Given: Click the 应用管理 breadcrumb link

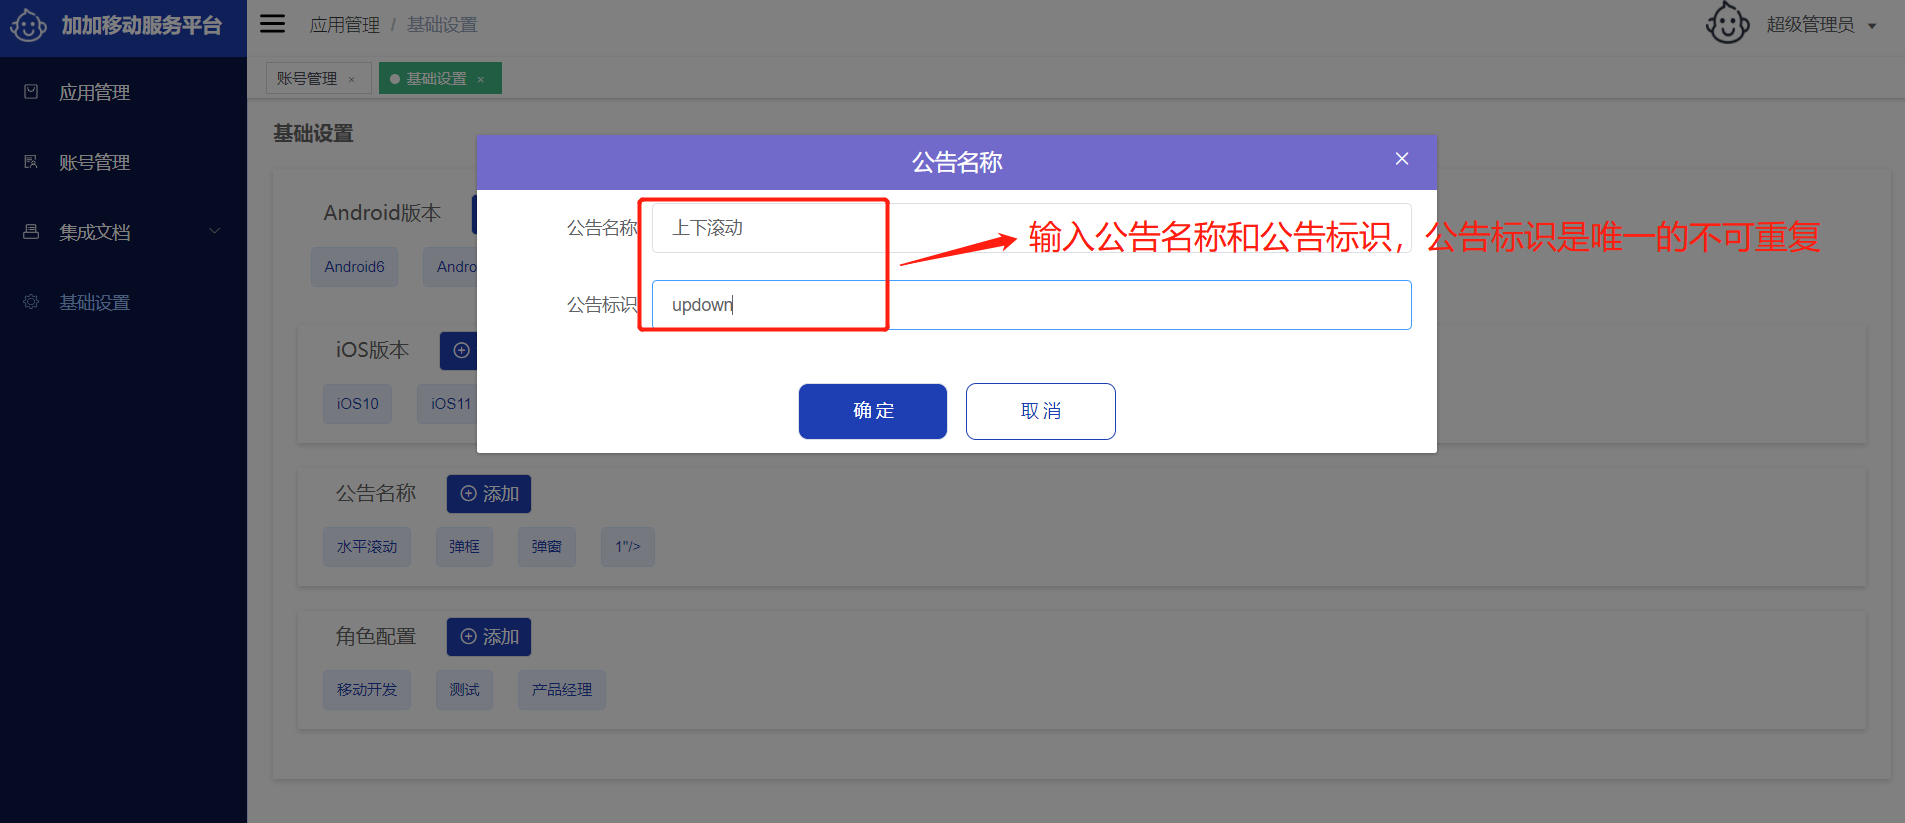Looking at the screenshot, I should [344, 25].
